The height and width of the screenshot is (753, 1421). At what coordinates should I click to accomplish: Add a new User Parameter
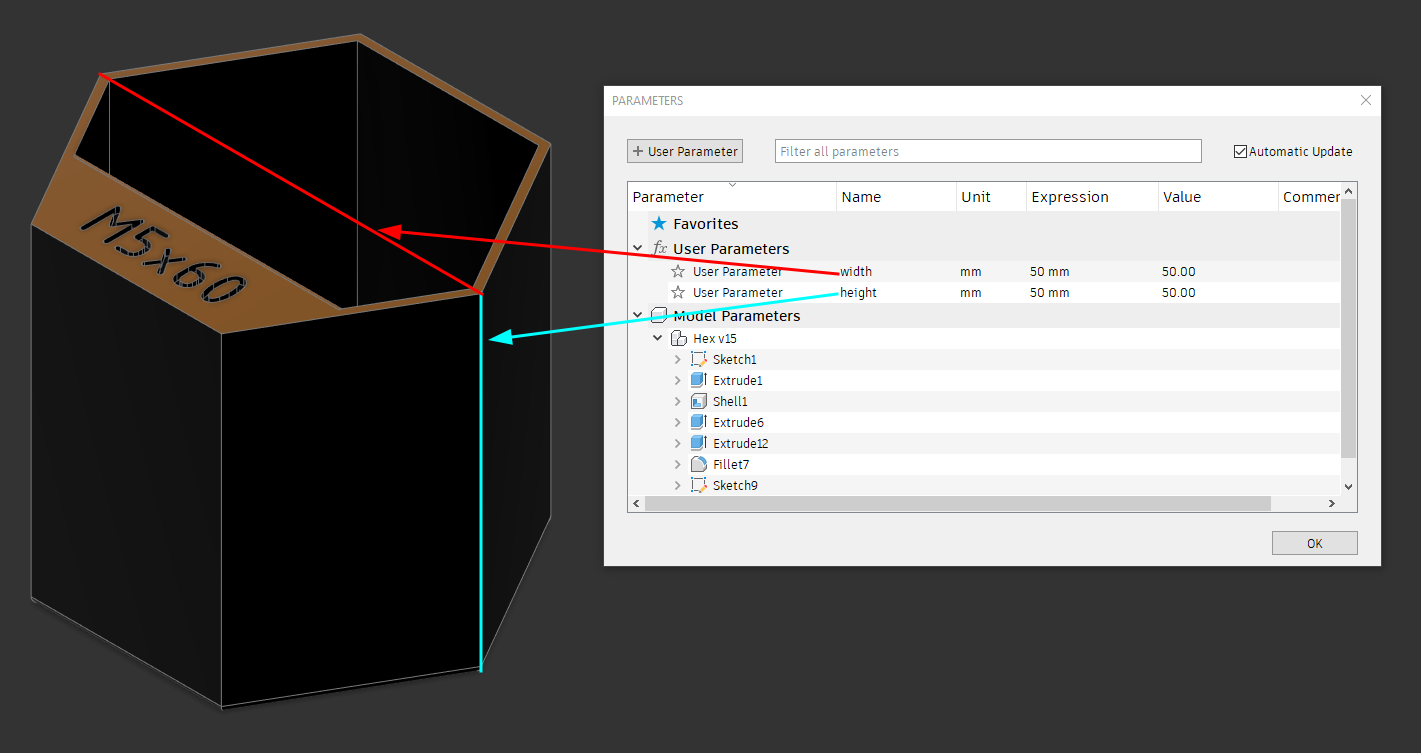[x=684, y=150]
